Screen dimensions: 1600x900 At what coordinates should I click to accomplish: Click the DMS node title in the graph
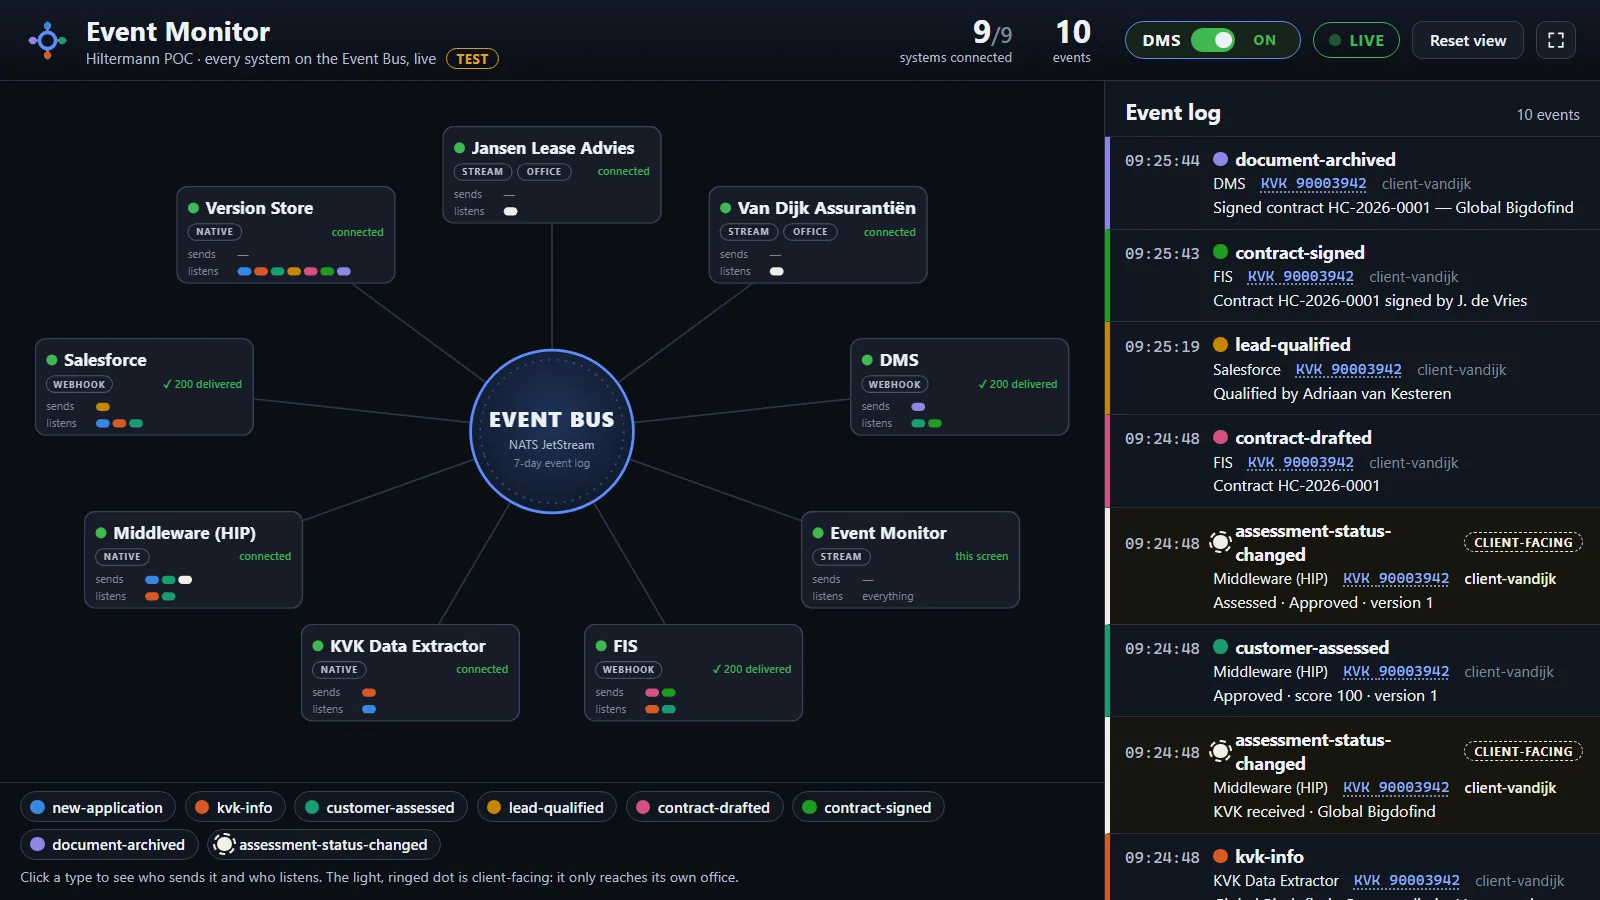899,360
